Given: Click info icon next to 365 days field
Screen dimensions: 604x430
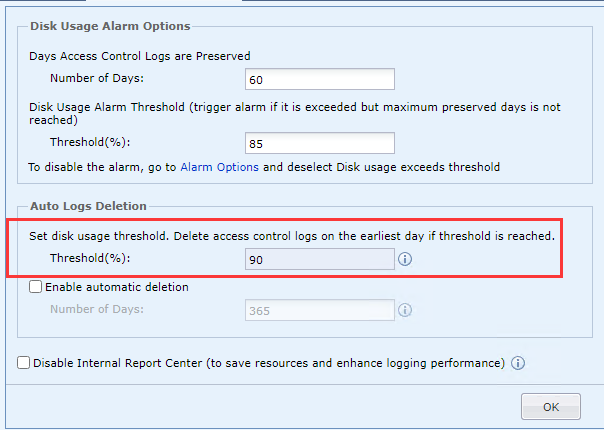Looking at the screenshot, I should (x=406, y=310).
